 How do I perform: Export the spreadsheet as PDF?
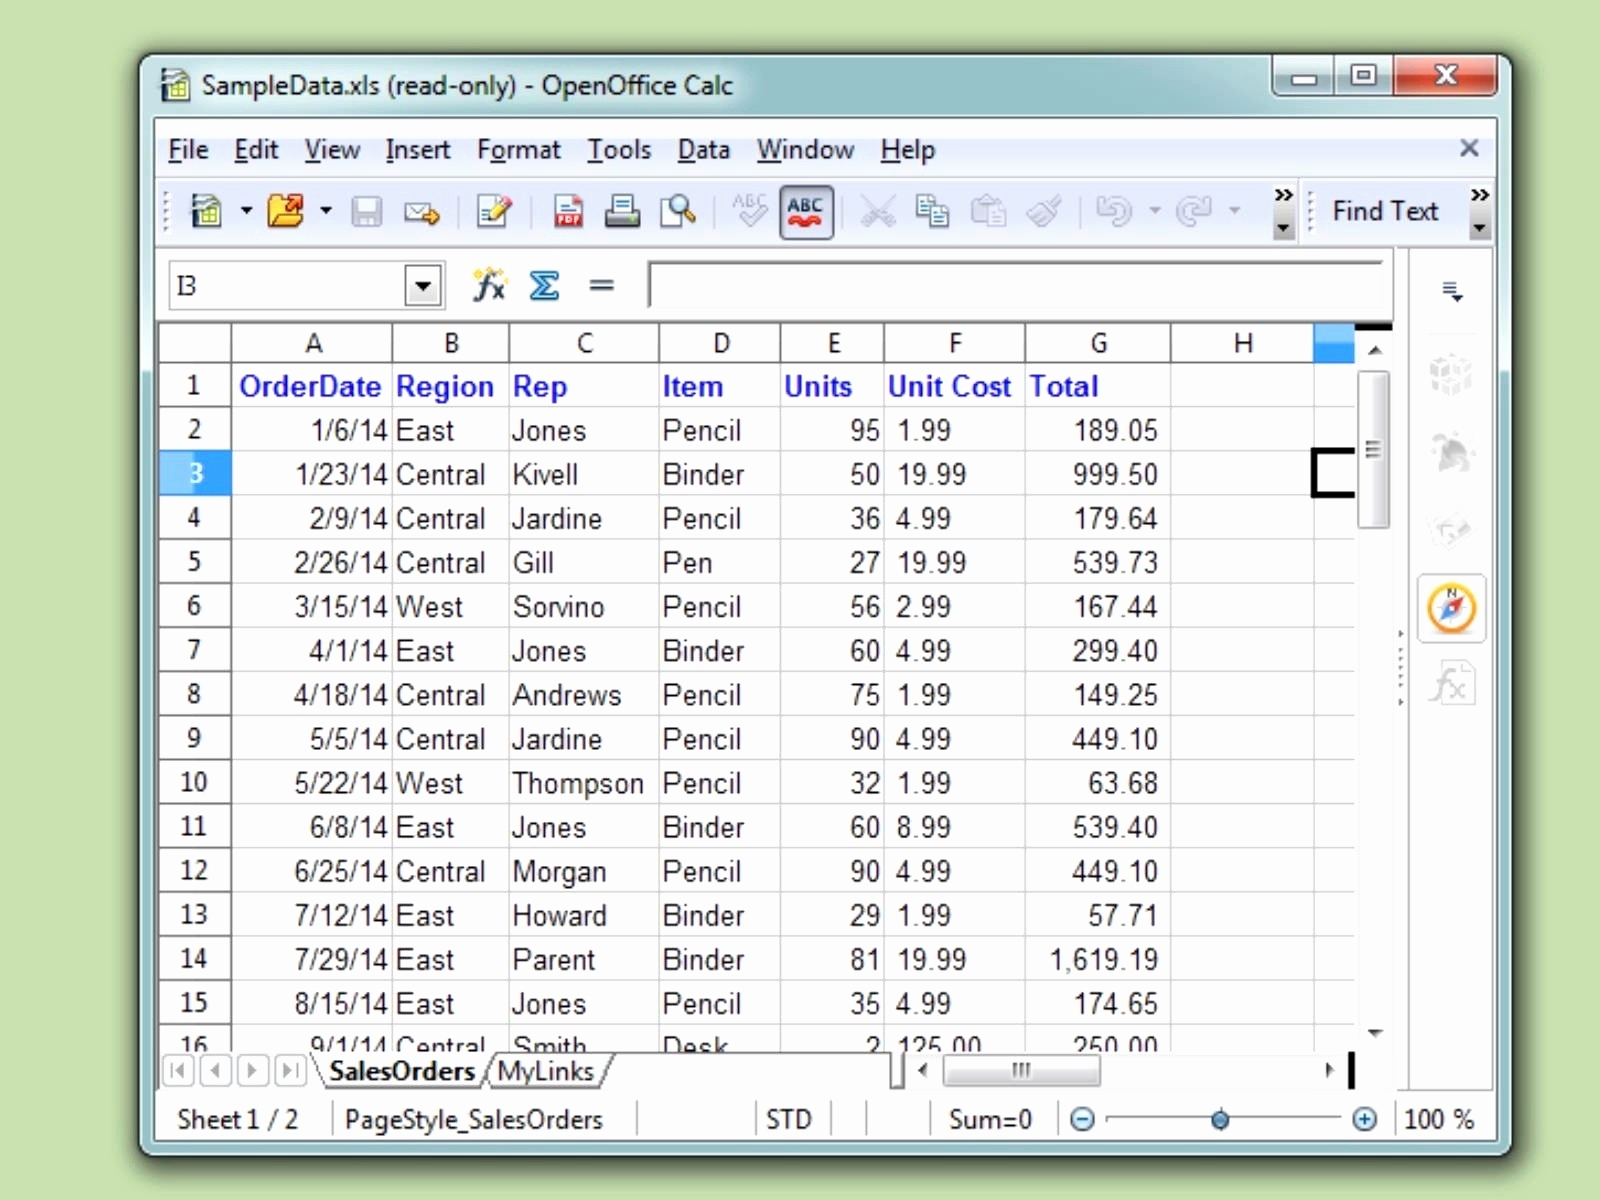[569, 211]
